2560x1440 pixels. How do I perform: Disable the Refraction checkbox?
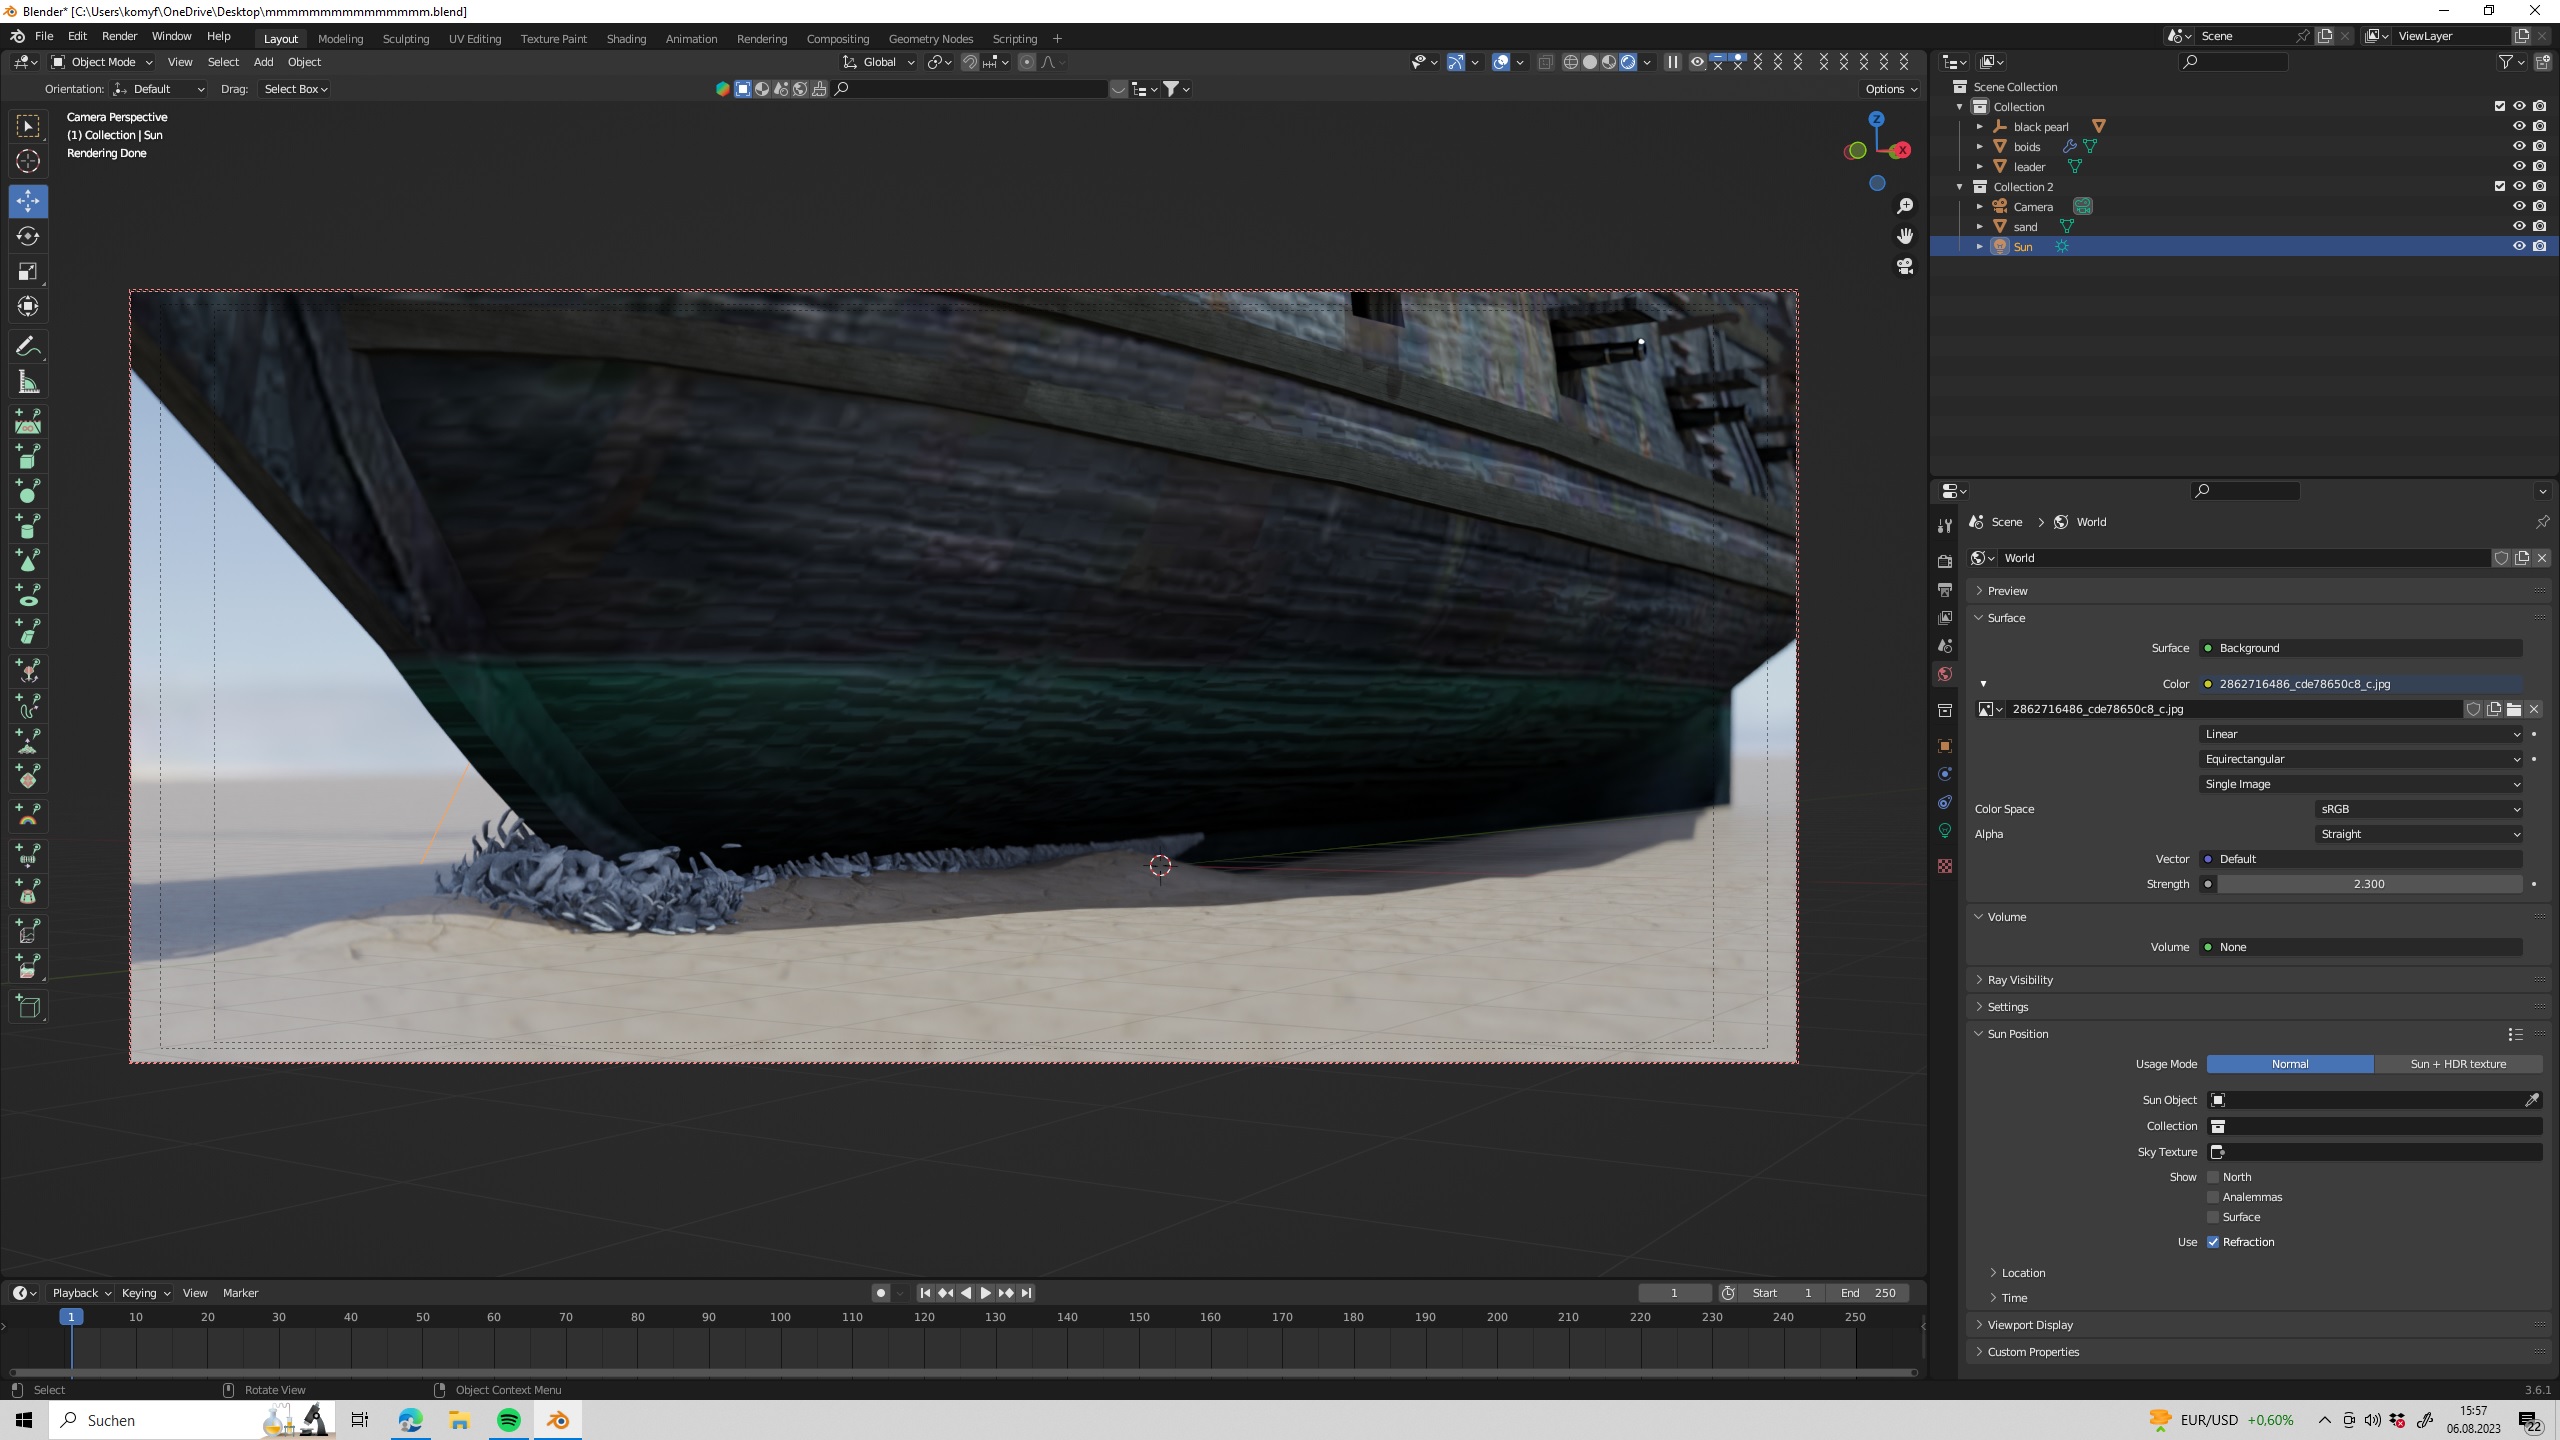pyautogui.click(x=2213, y=1242)
